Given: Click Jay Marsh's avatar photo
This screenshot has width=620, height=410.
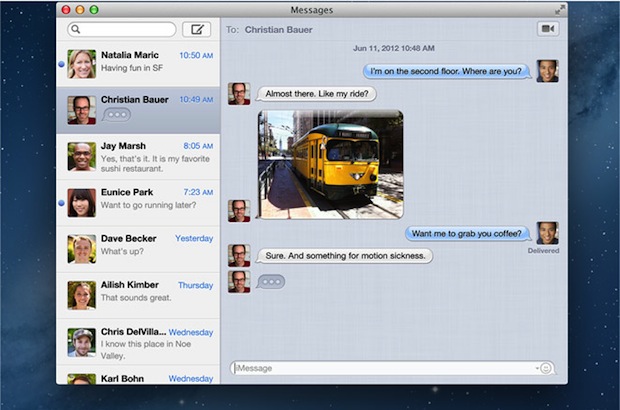Looking at the screenshot, I should [81, 157].
